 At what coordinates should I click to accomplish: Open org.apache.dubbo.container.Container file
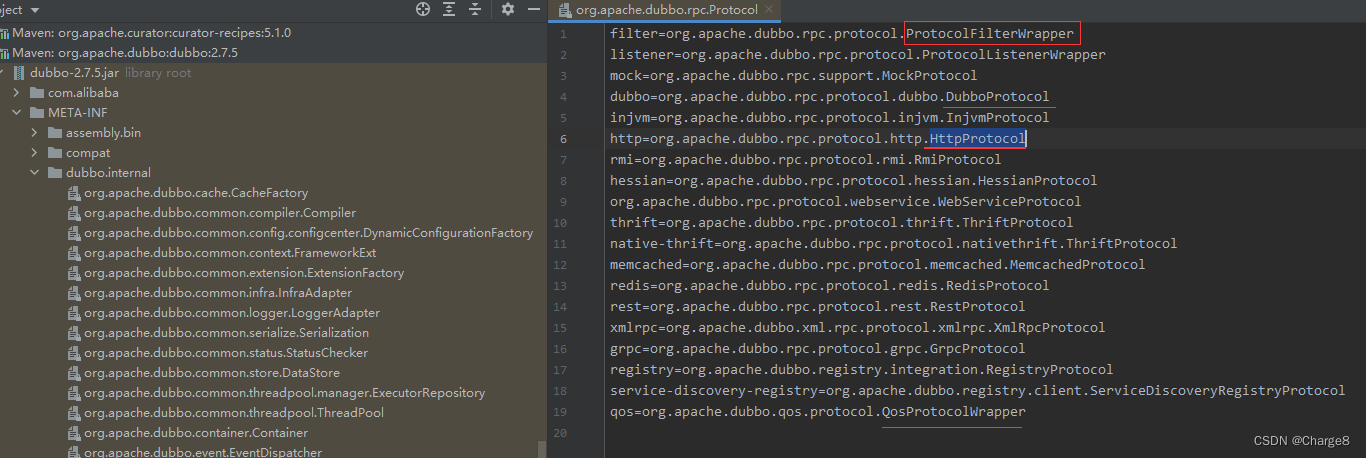(196, 433)
